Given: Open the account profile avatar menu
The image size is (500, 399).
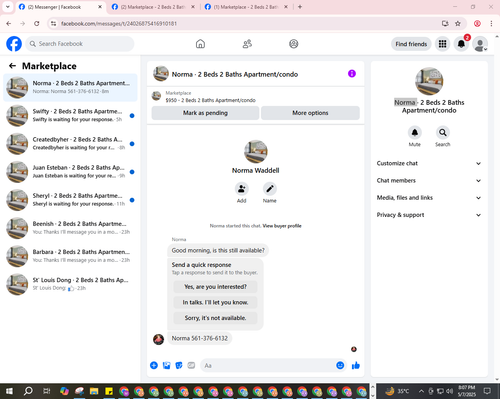Looking at the screenshot, I should pyautogui.click(x=480, y=44).
